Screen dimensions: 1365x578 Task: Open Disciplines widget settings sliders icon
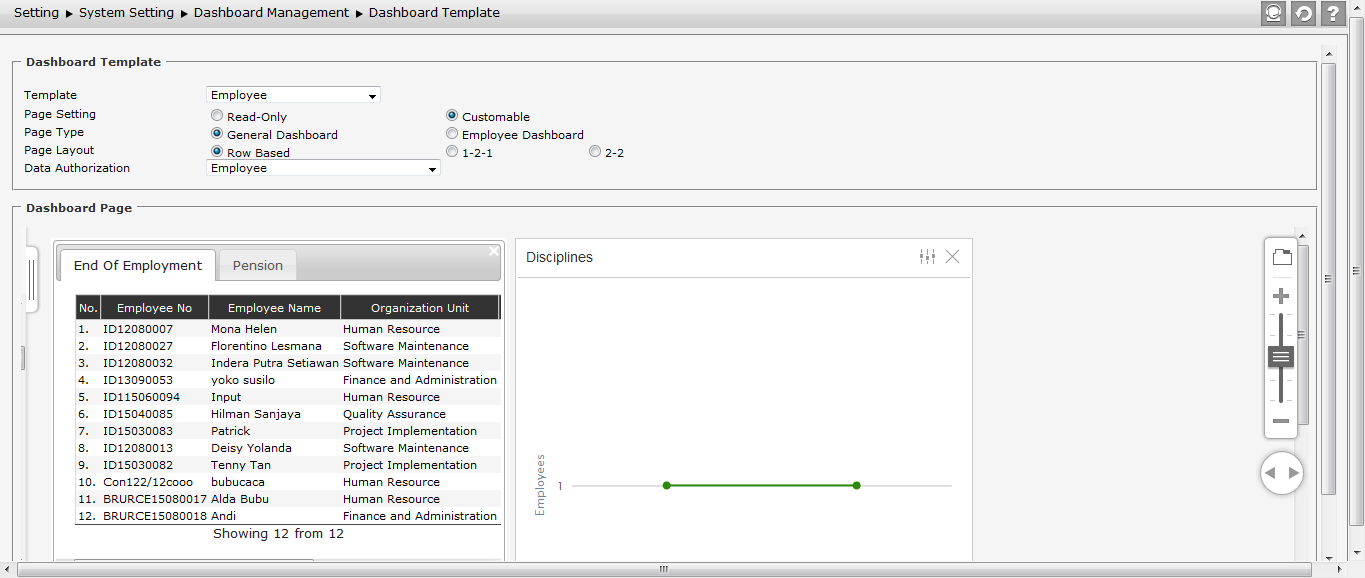pos(927,257)
